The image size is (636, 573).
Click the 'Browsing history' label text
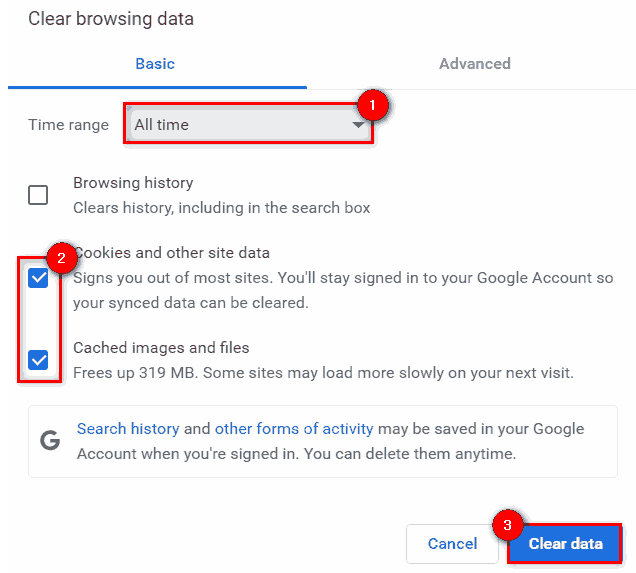pyautogui.click(x=133, y=183)
